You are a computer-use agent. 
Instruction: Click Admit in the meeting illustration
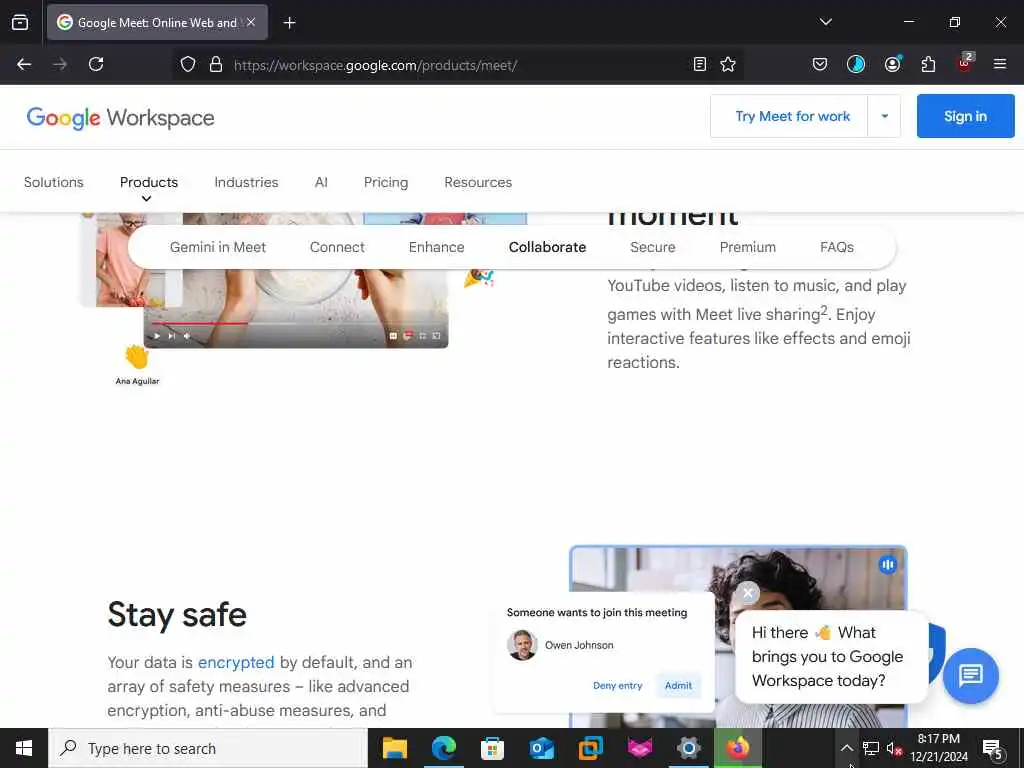coord(678,686)
